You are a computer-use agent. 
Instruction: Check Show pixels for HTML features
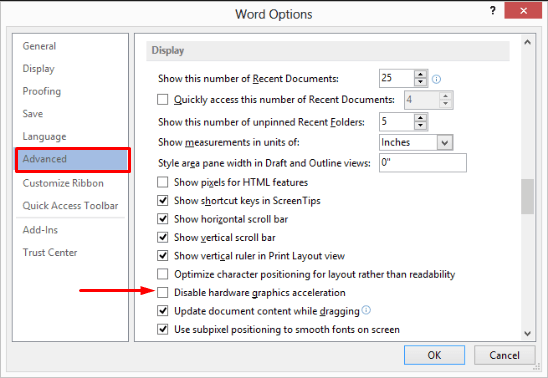tap(162, 182)
